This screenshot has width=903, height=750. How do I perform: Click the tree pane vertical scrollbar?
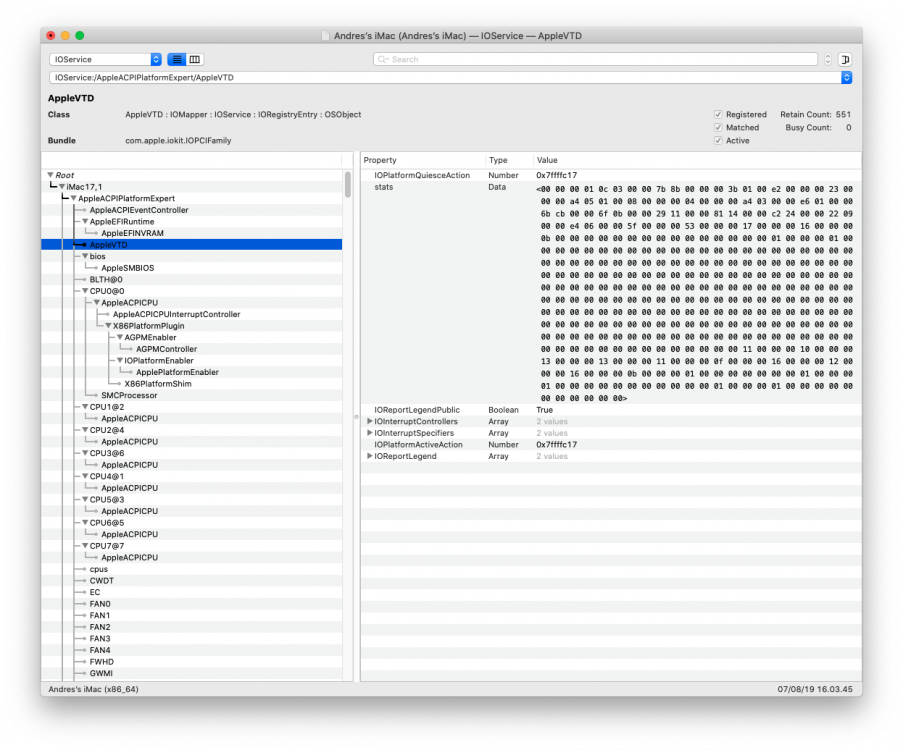[348, 184]
